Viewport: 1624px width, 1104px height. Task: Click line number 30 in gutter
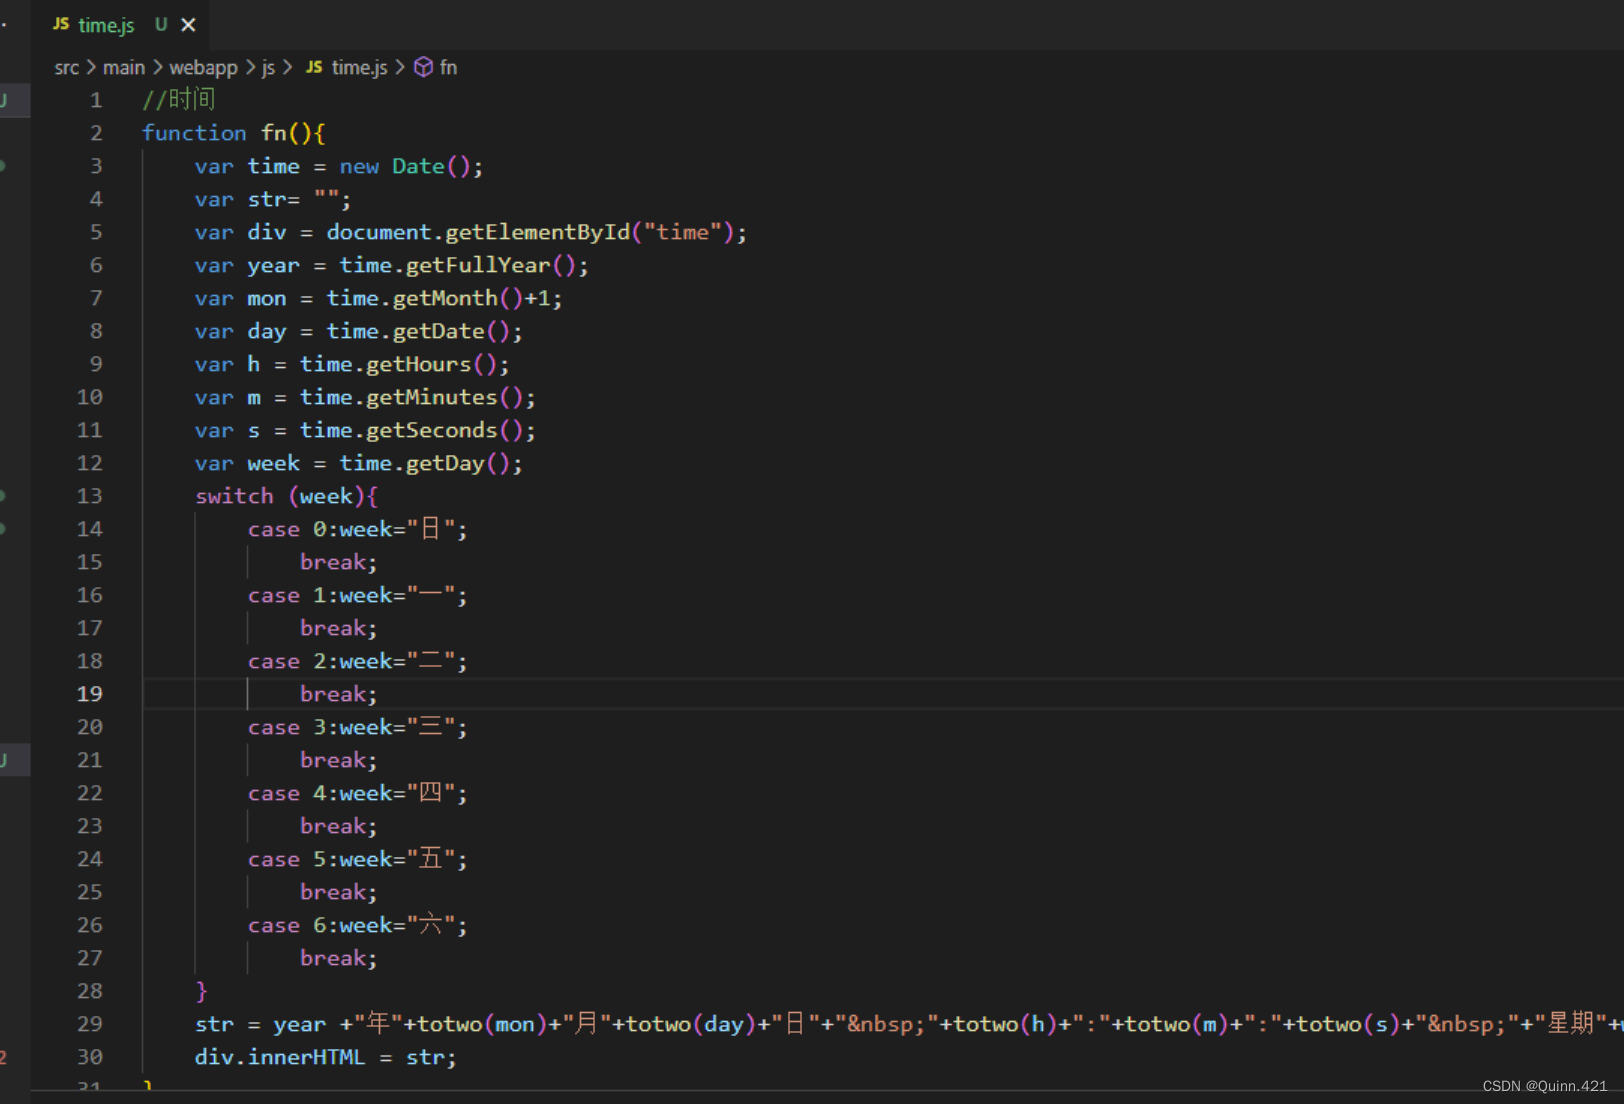89,1057
